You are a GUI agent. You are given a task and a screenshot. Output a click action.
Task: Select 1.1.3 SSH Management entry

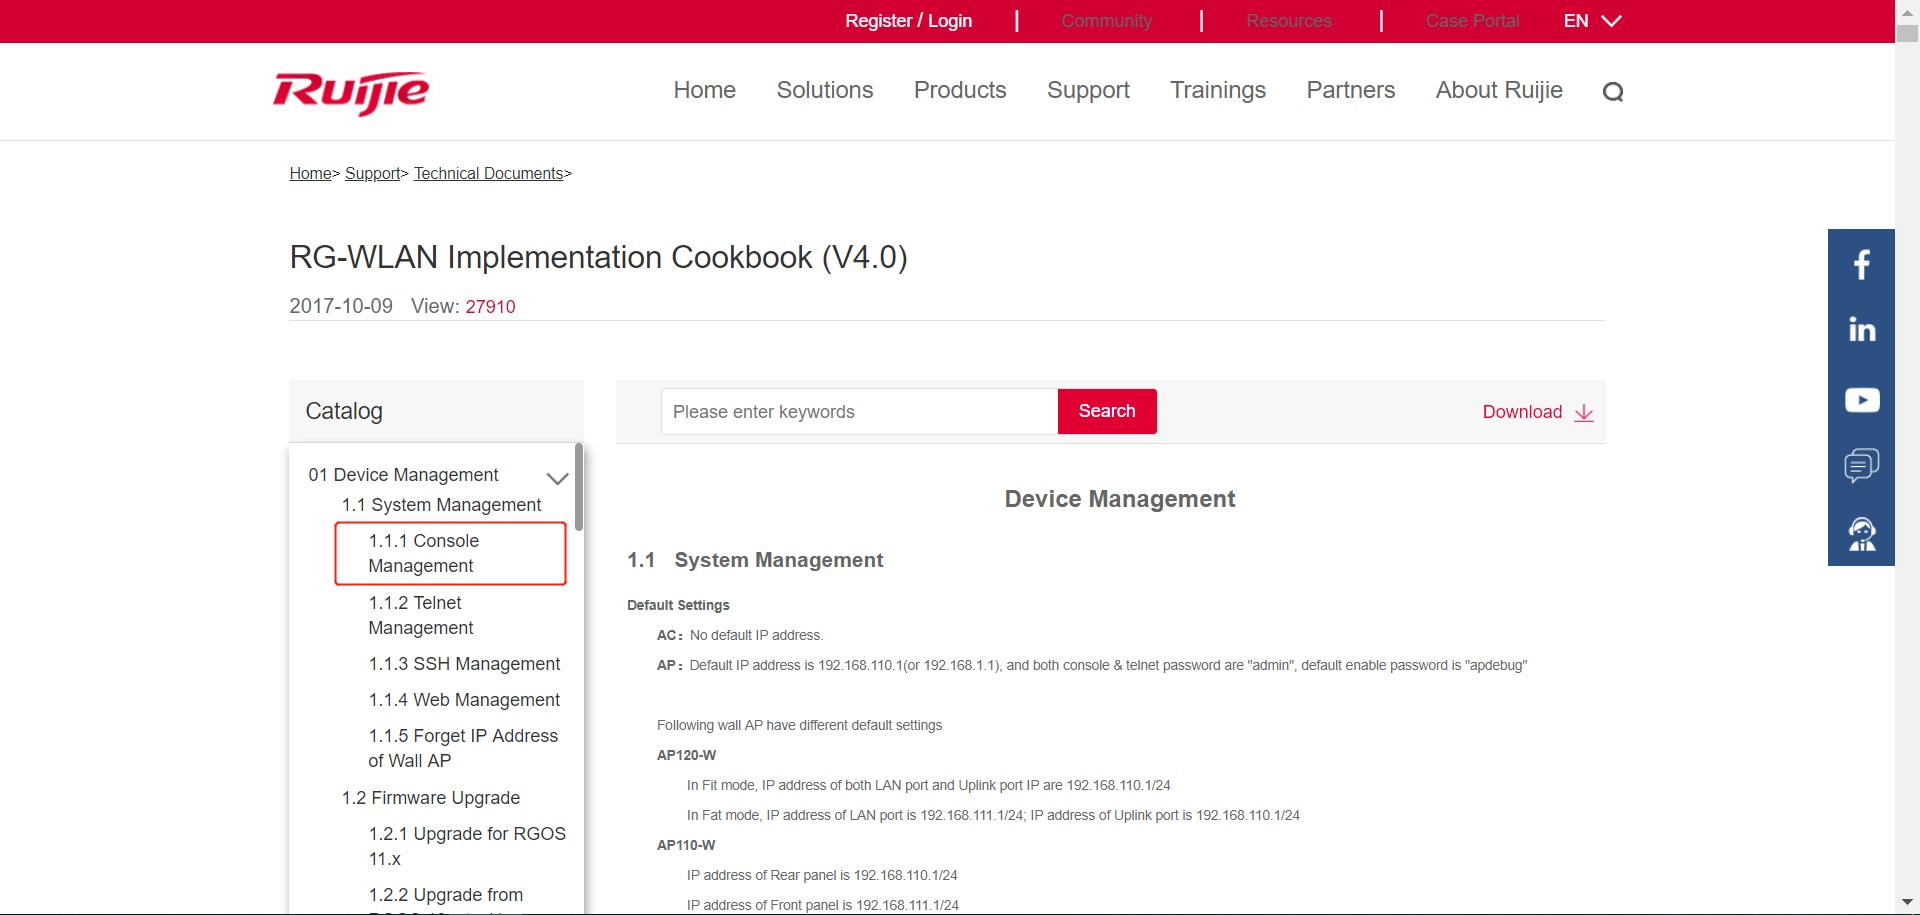pos(464,664)
